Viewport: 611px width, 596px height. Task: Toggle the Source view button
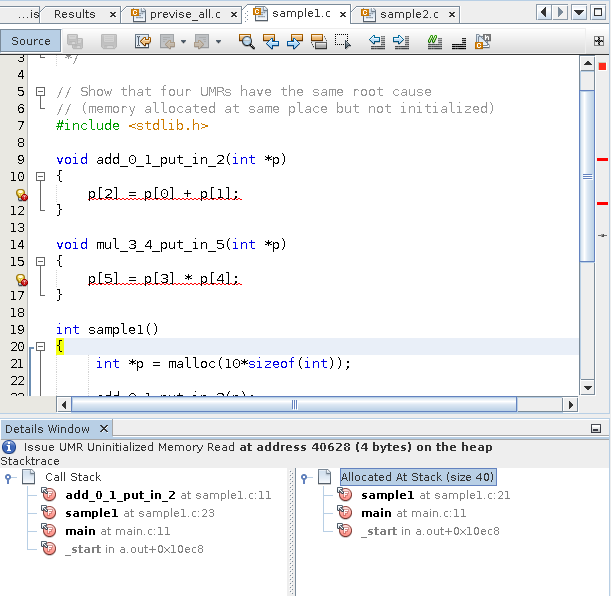tap(30, 41)
